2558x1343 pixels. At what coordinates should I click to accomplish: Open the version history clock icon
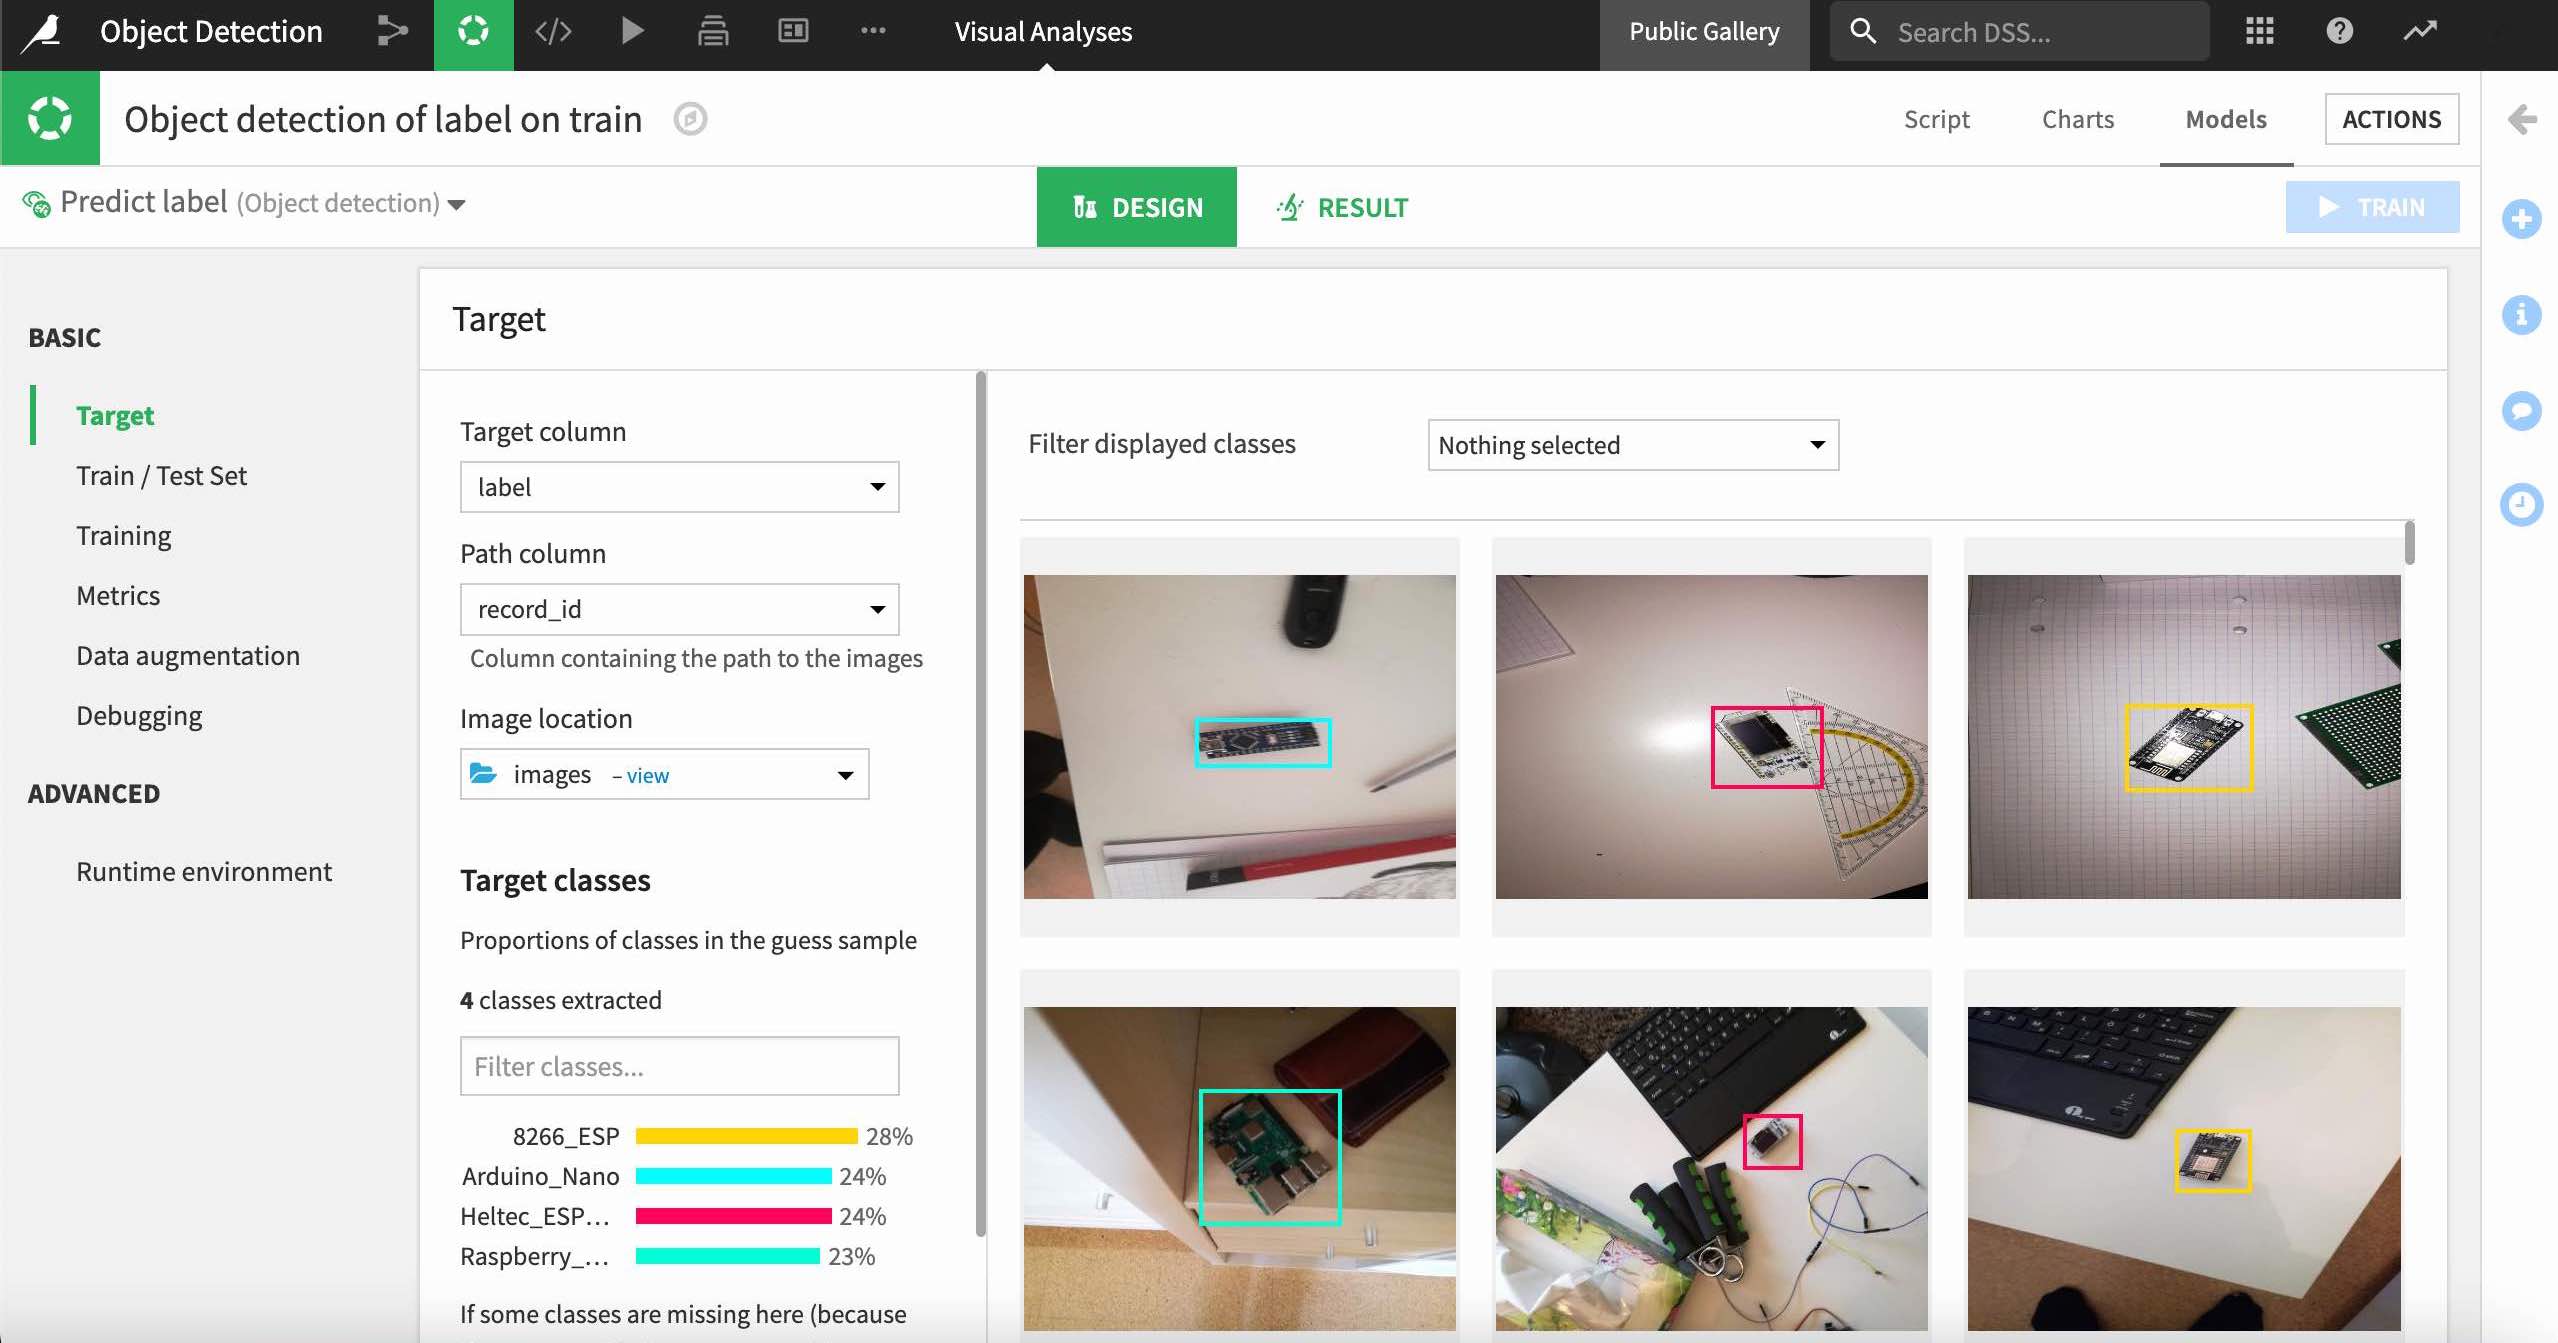tap(2523, 505)
